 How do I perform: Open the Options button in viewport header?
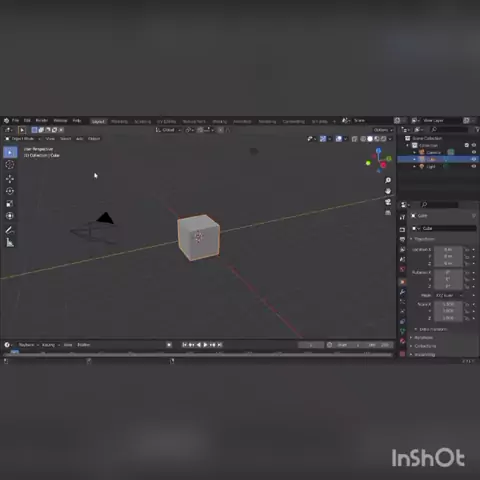pos(383,130)
